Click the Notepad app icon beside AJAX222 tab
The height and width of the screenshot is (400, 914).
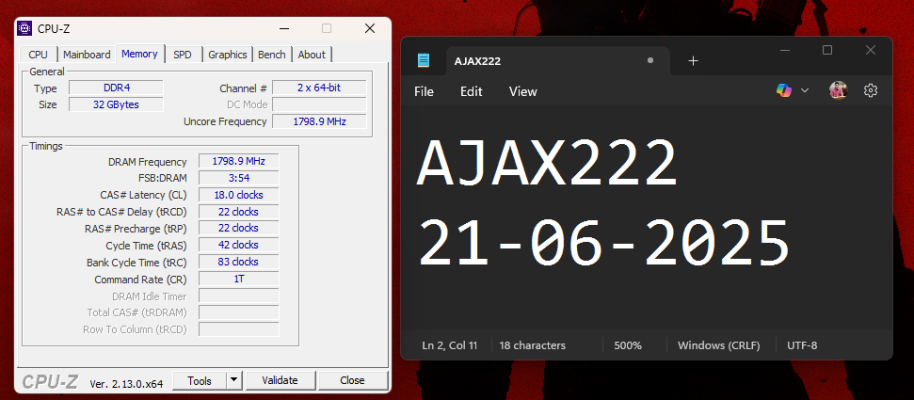point(424,61)
